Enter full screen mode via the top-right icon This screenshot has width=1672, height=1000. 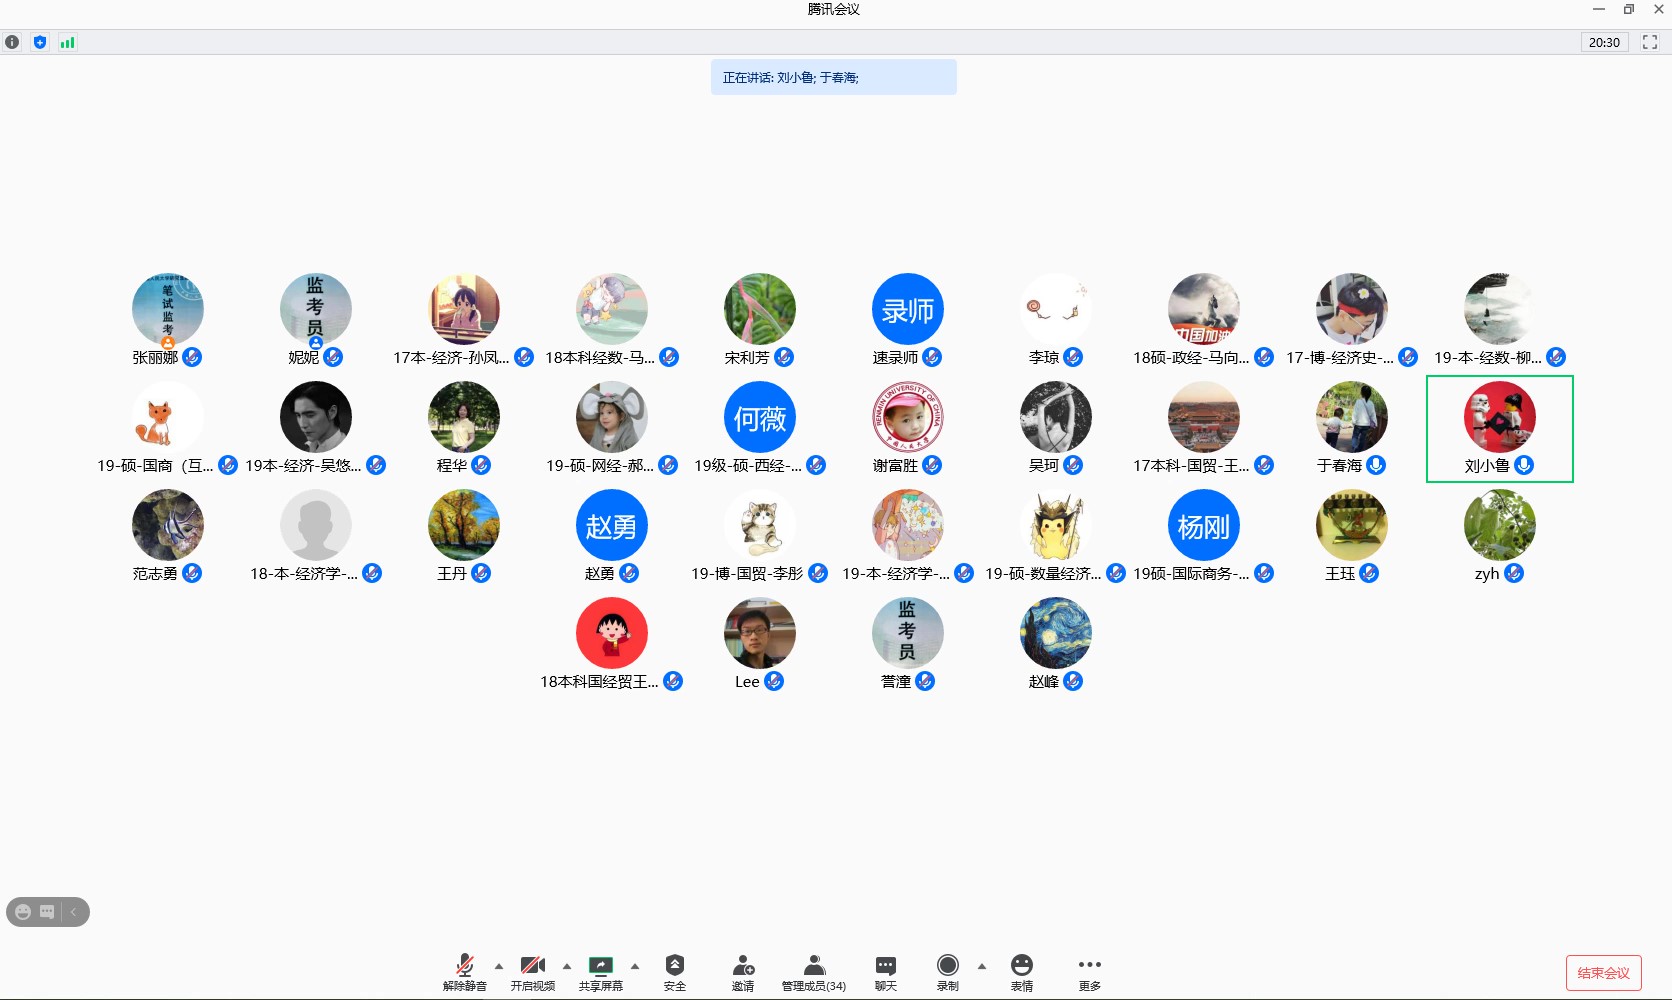click(x=1650, y=42)
